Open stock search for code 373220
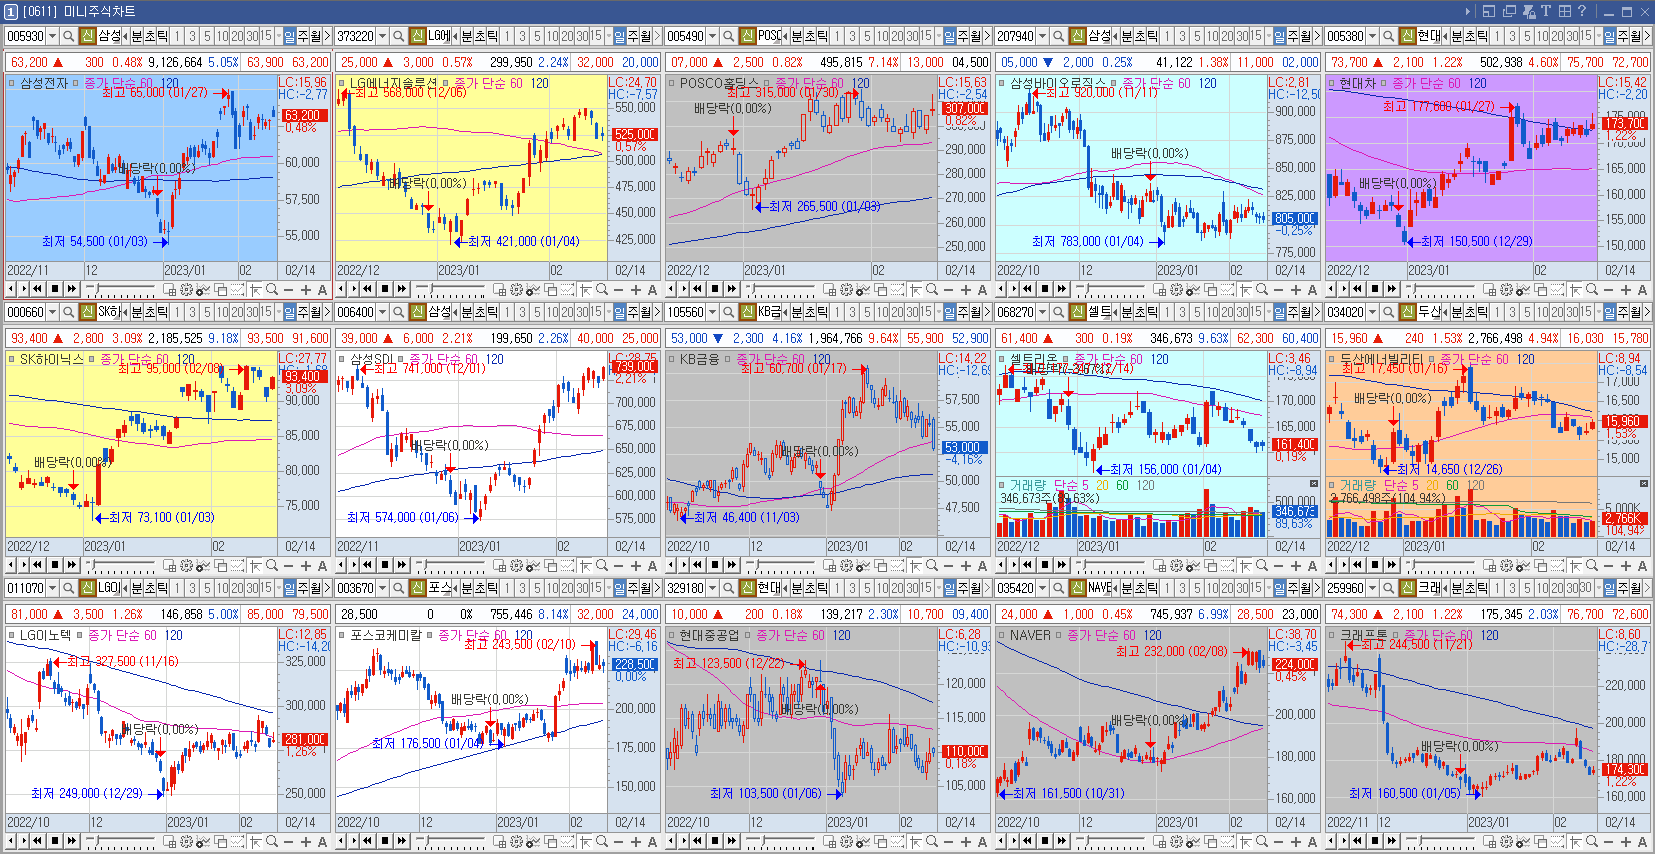Viewport: 1655px width, 854px height. (399, 35)
